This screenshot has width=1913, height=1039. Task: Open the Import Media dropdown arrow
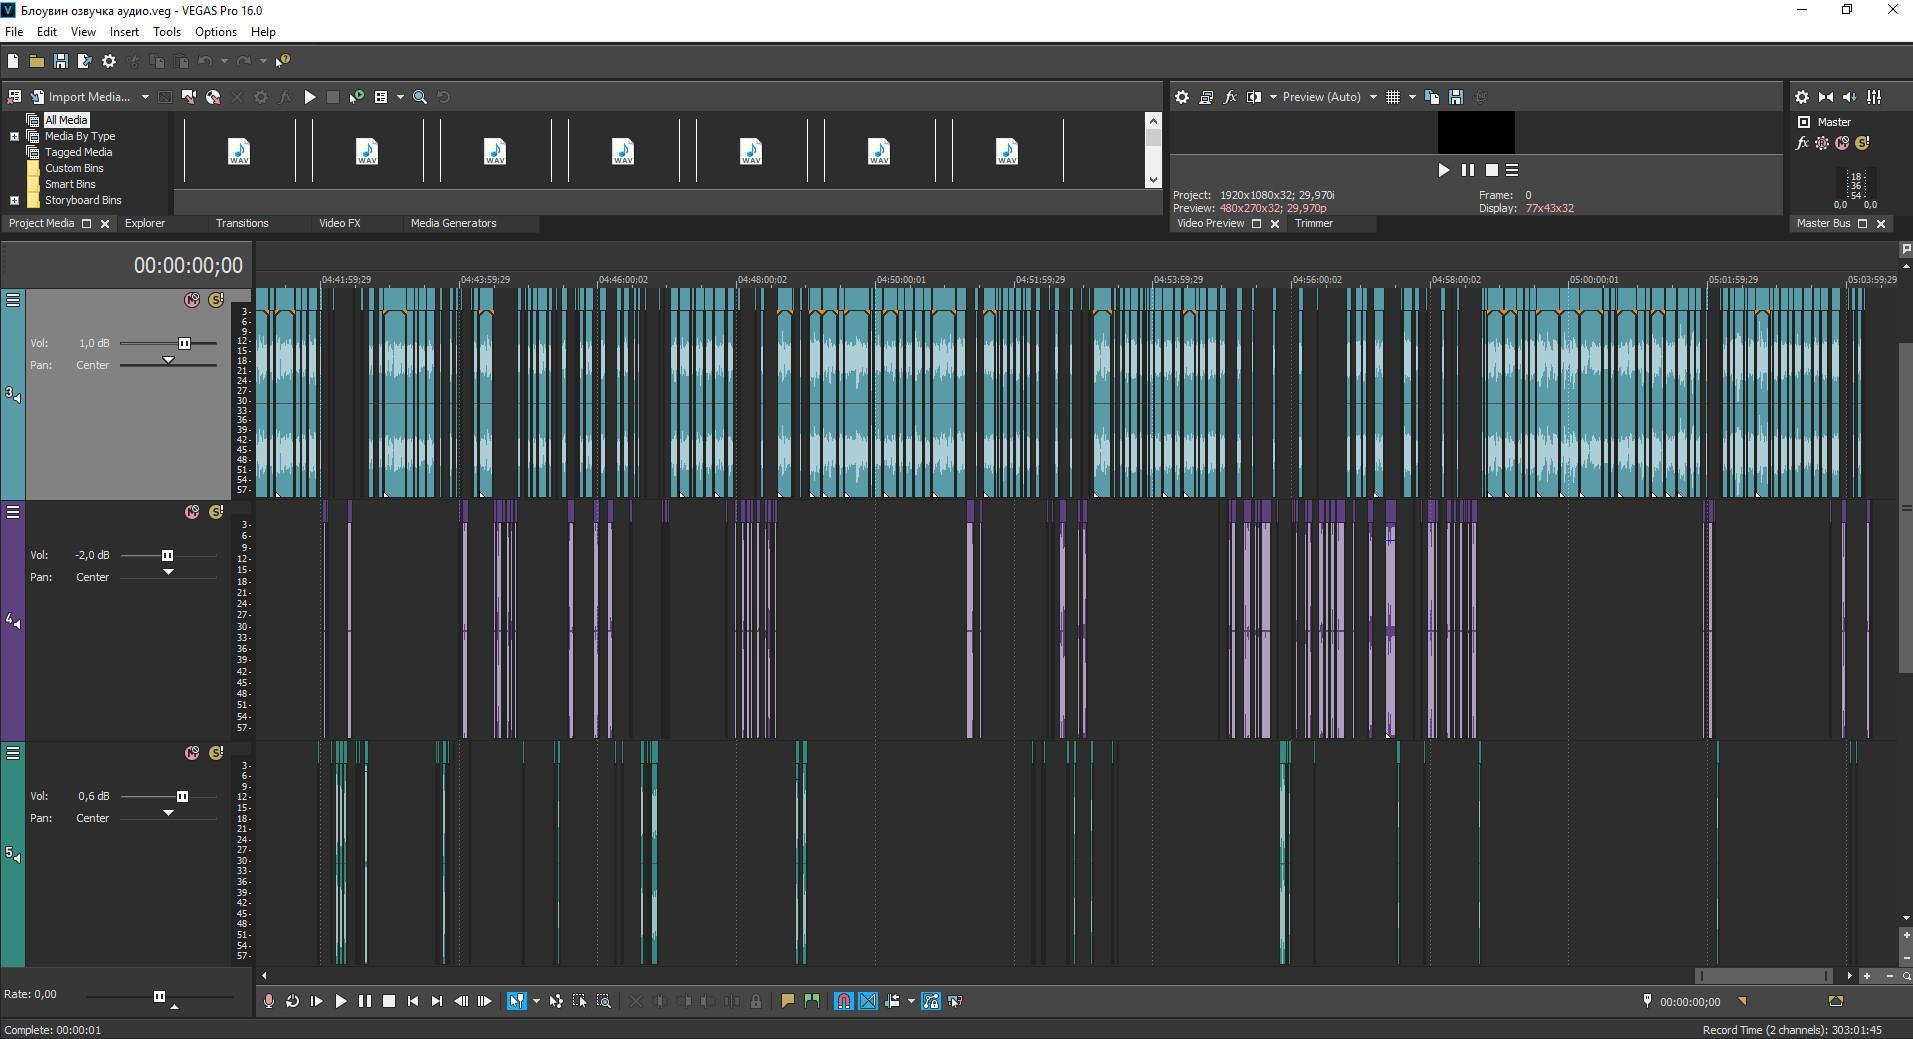coord(145,97)
